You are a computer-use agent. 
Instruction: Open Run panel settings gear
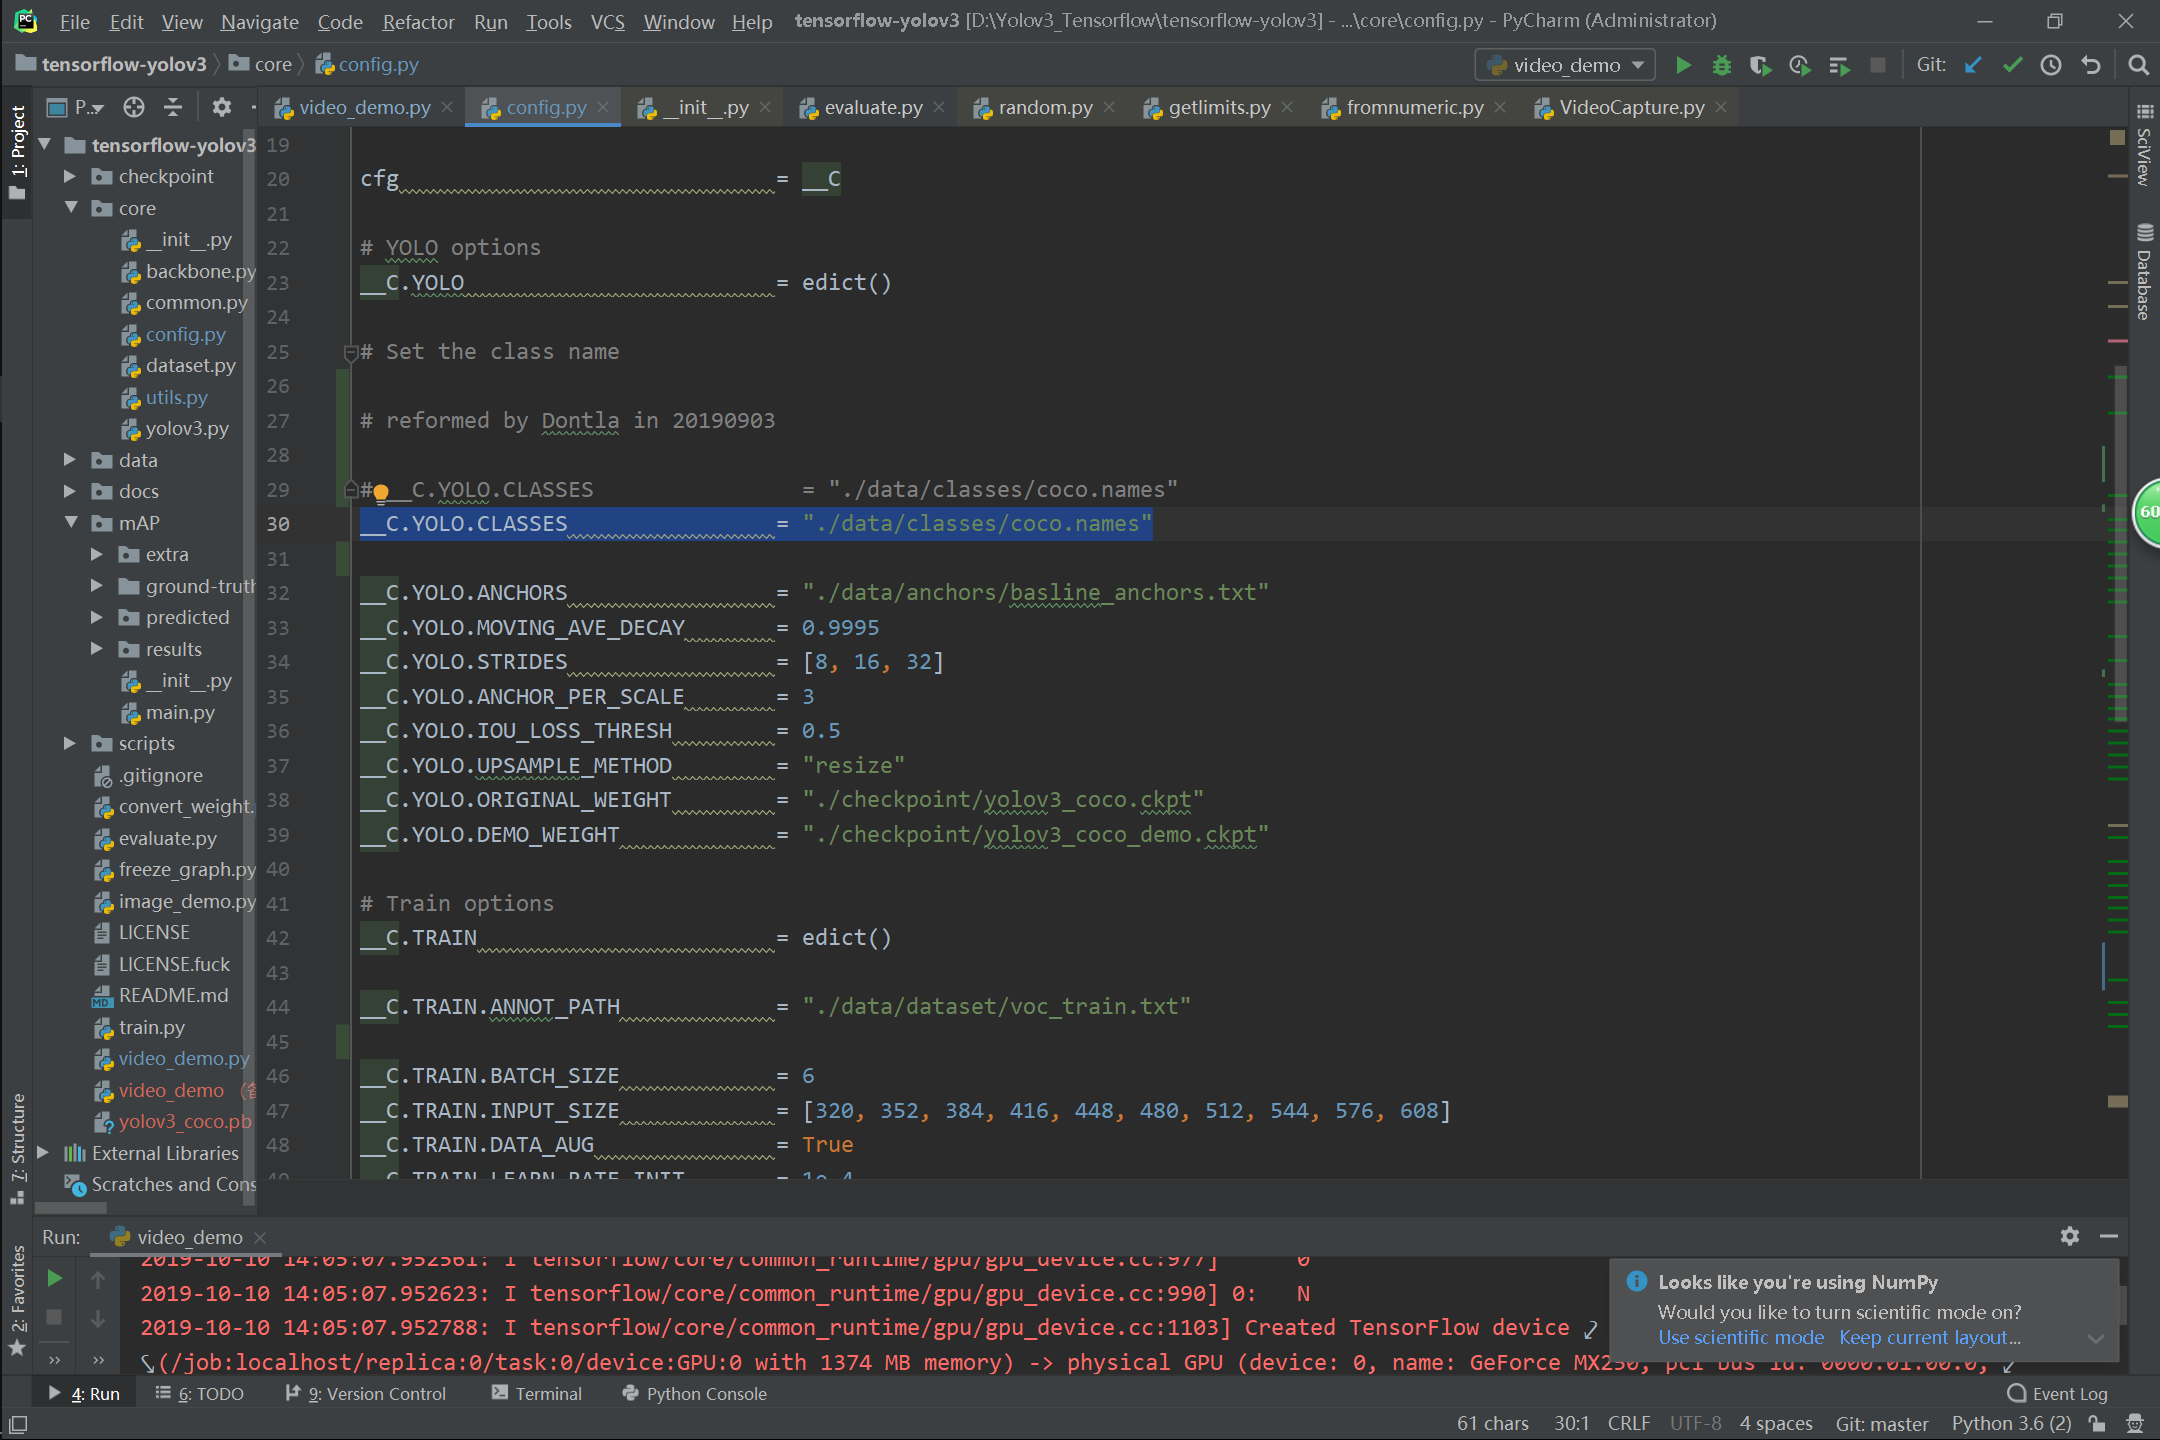[x=2069, y=1236]
